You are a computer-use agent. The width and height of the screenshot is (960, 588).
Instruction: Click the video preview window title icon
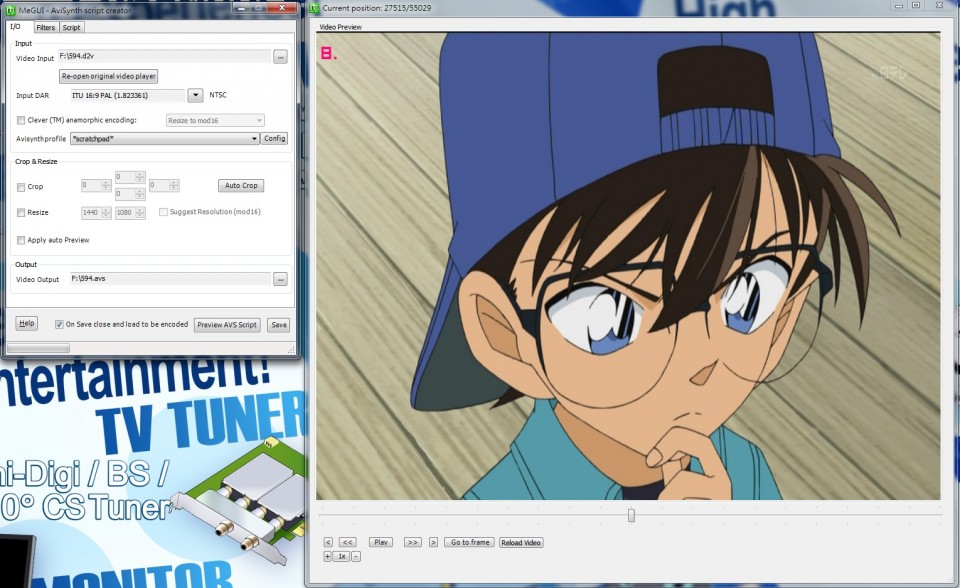tap(314, 8)
